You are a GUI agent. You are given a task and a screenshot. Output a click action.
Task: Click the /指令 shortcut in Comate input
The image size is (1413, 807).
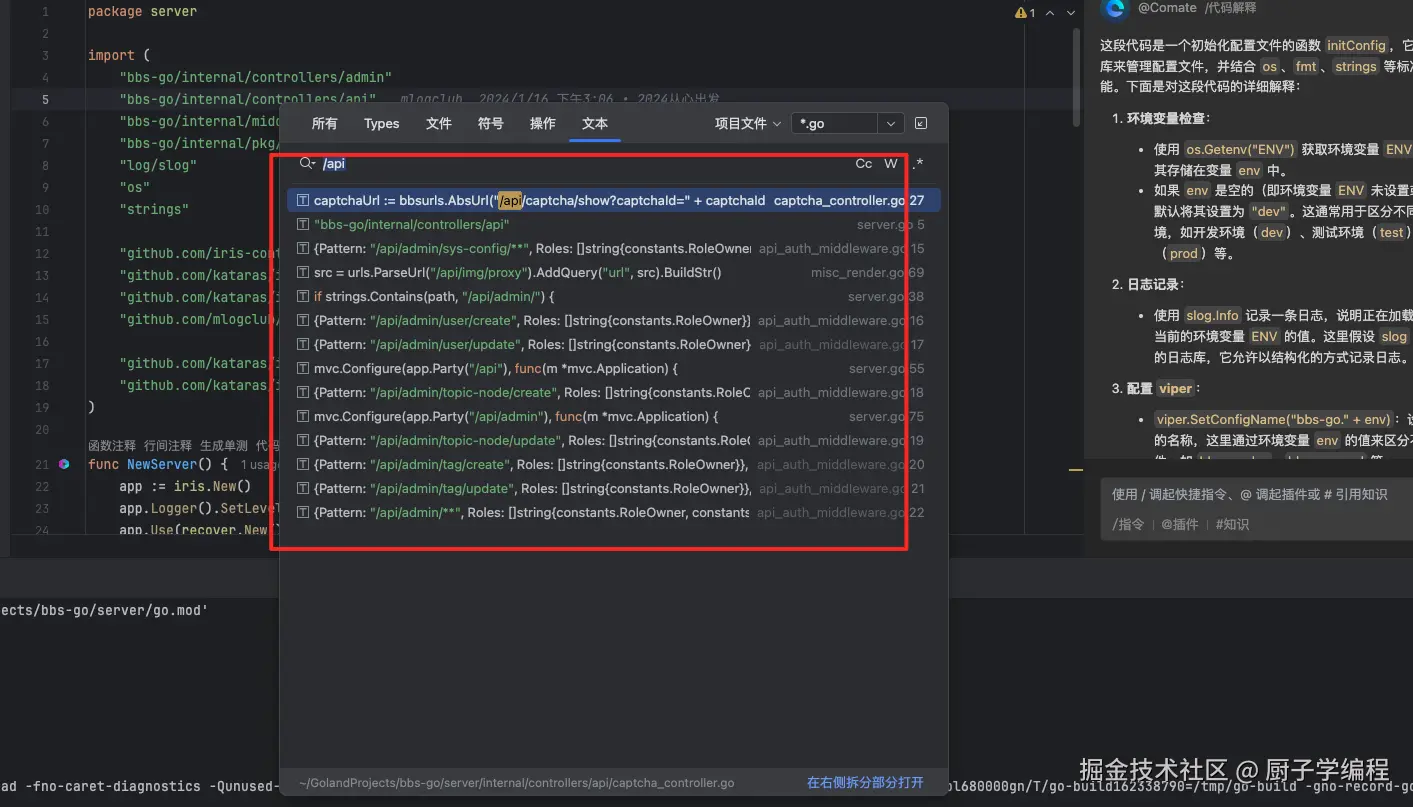(1128, 524)
